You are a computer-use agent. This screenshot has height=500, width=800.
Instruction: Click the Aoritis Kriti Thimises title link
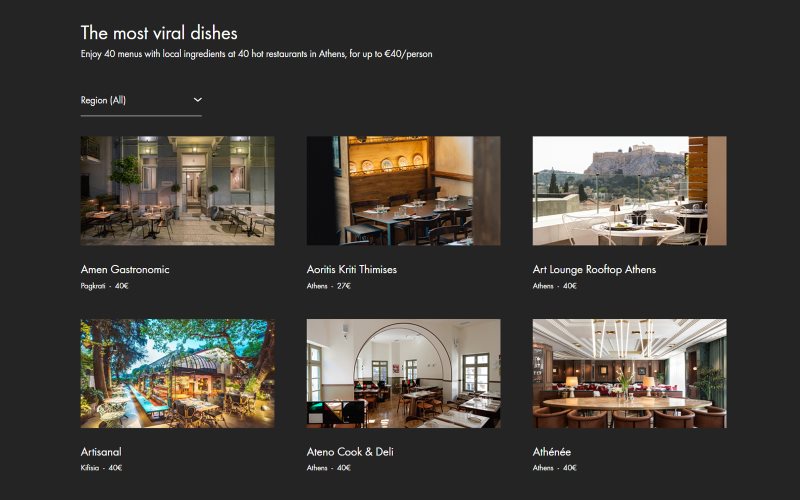[x=352, y=269]
